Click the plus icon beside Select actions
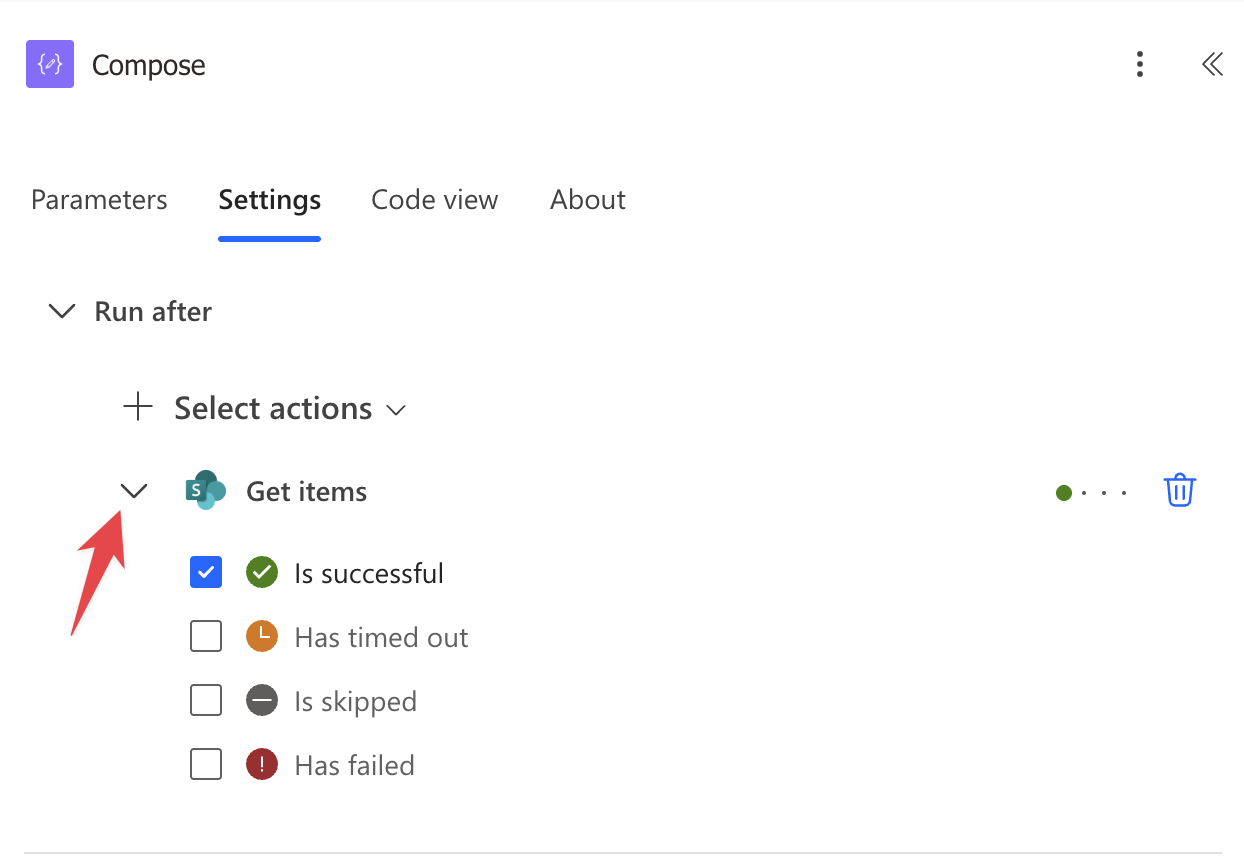Screen dimensions: 1244x856 point(138,407)
